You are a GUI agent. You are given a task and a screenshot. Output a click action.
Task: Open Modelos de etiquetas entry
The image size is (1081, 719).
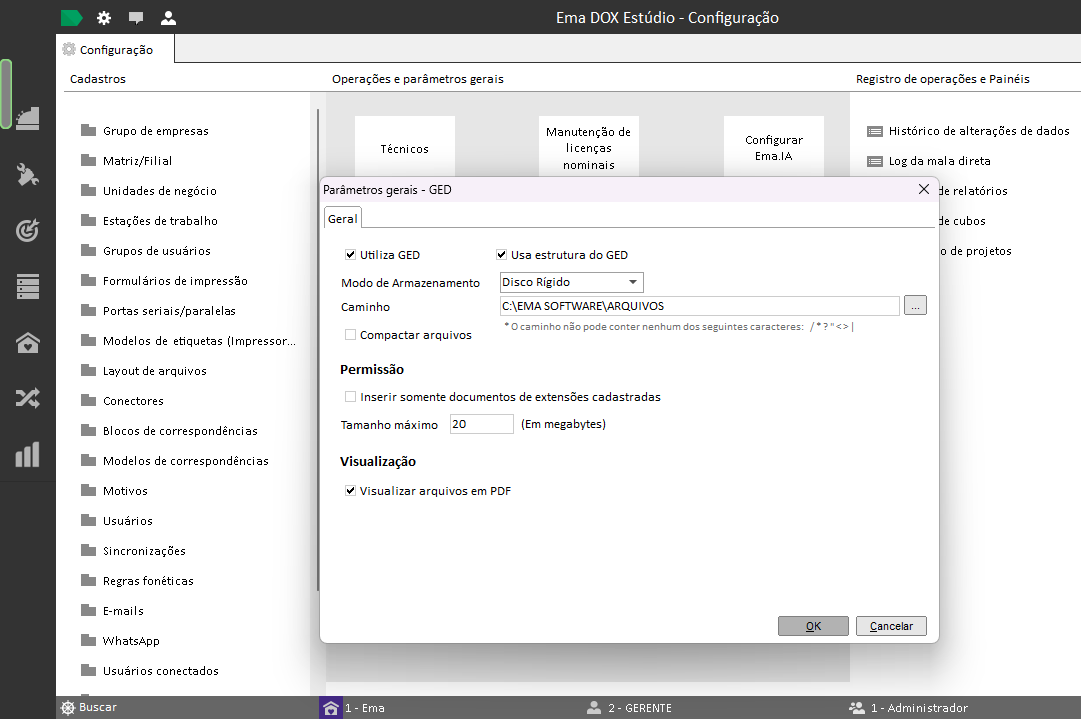[199, 341]
